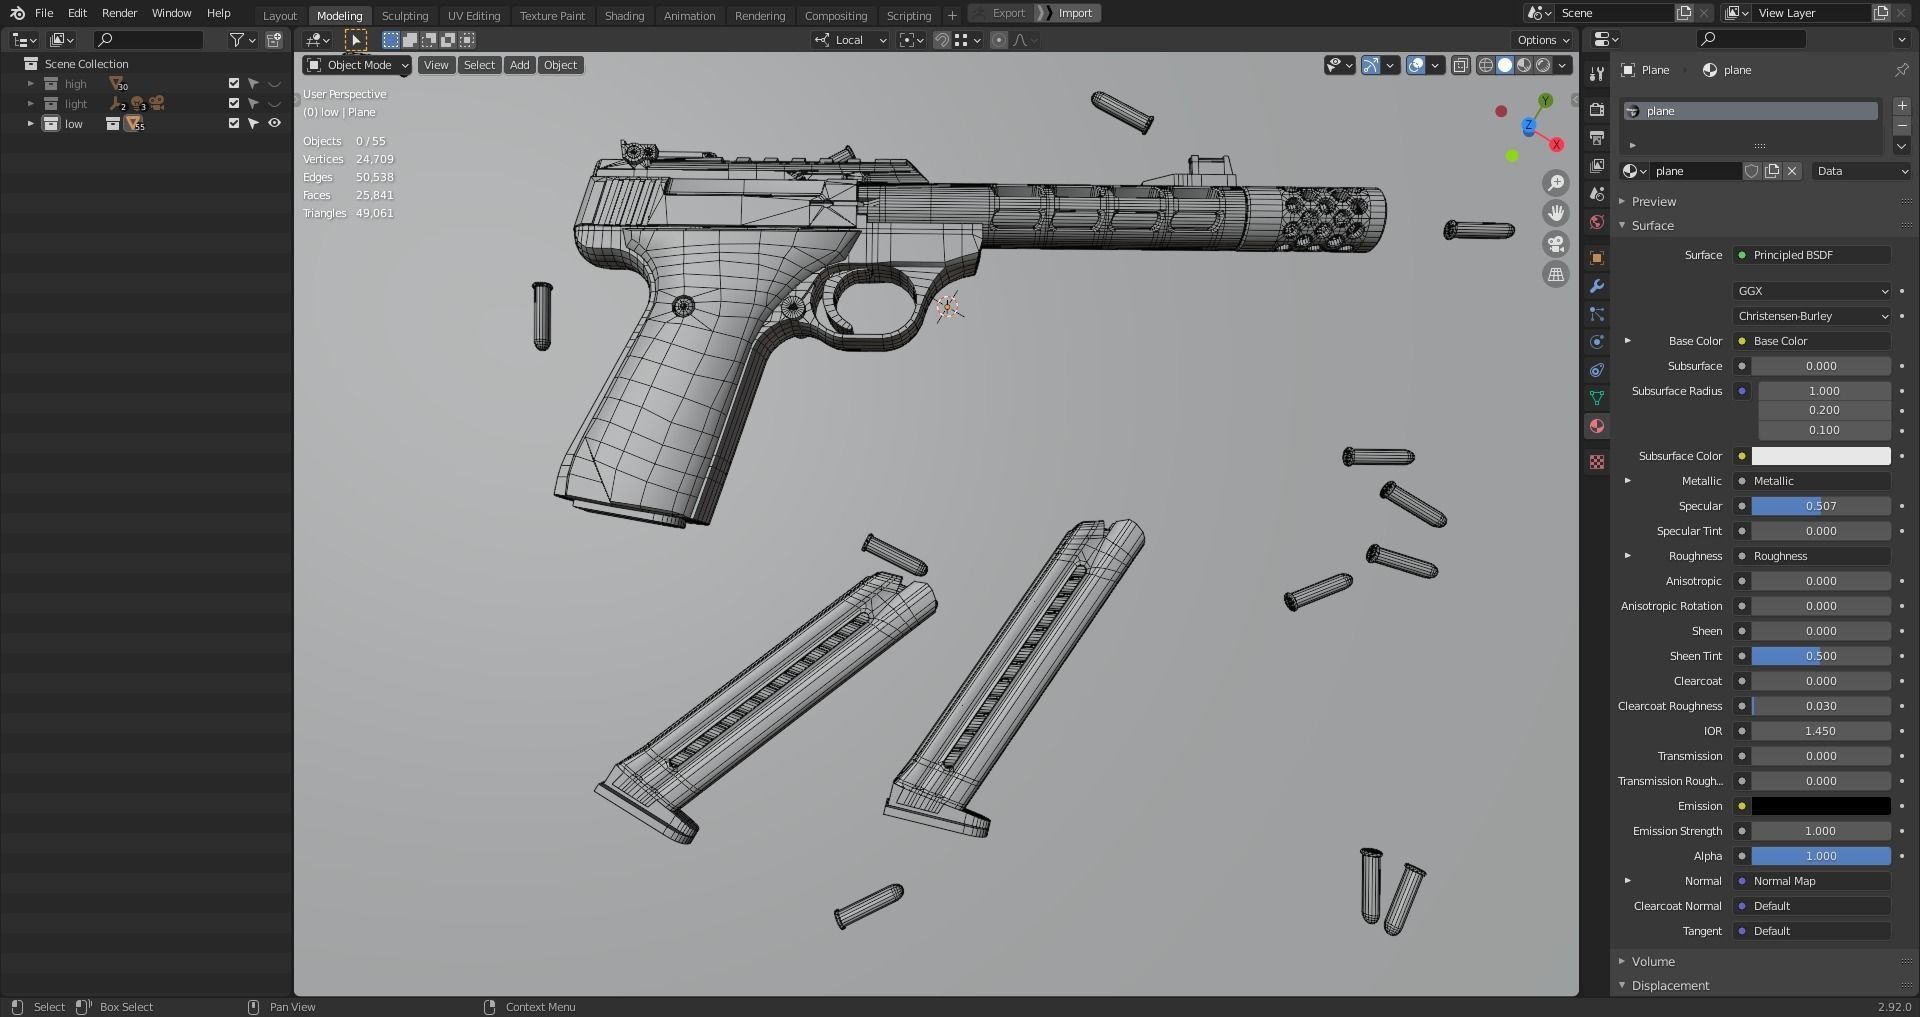
Task: Click the pan view hand gizmo
Action: click(x=1556, y=213)
